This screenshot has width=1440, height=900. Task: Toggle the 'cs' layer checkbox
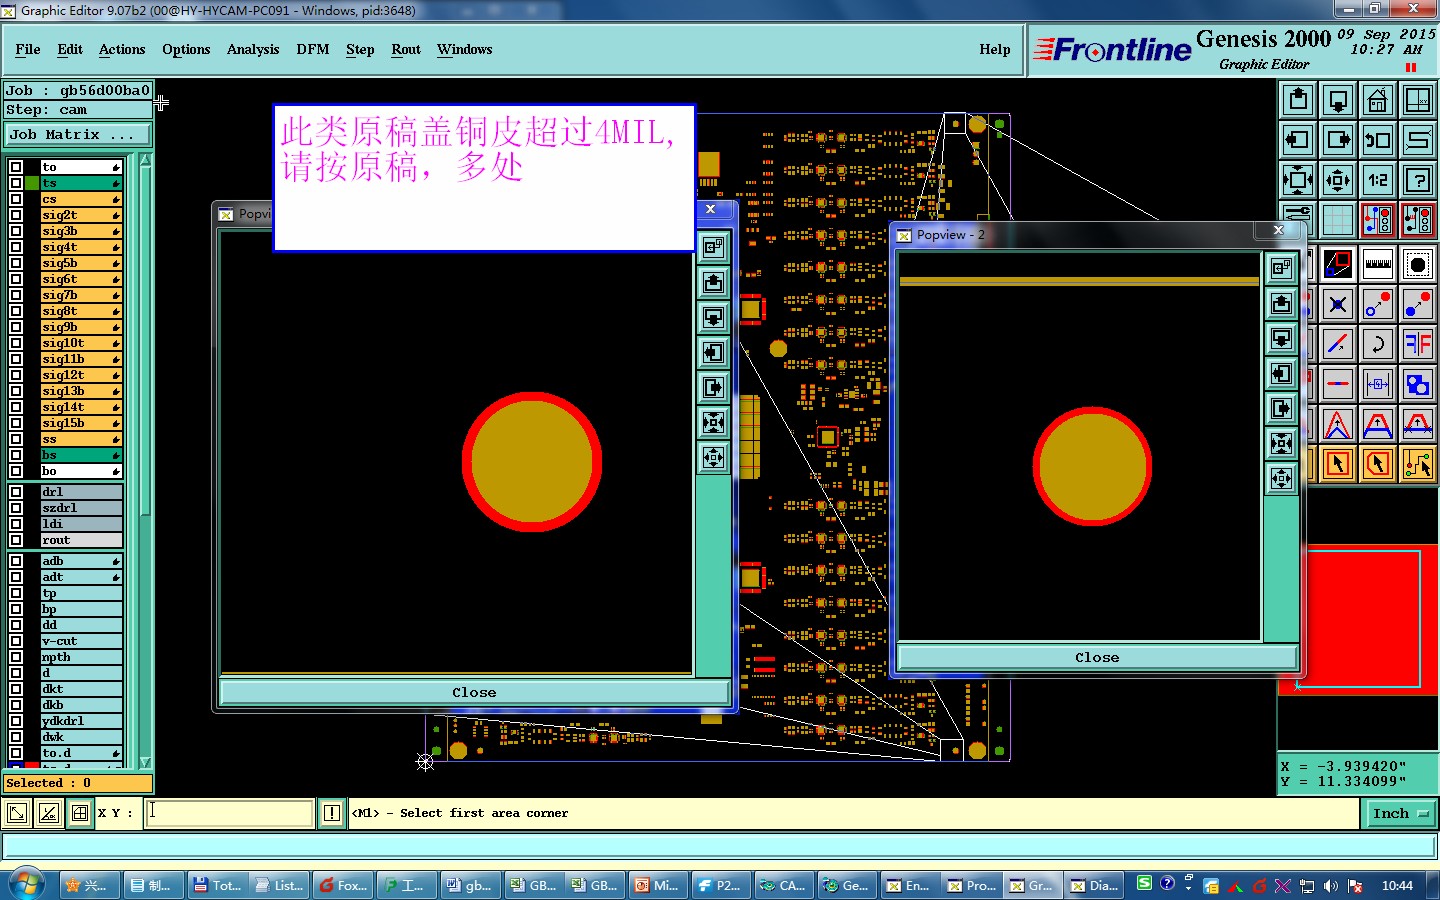(x=16, y=199)
